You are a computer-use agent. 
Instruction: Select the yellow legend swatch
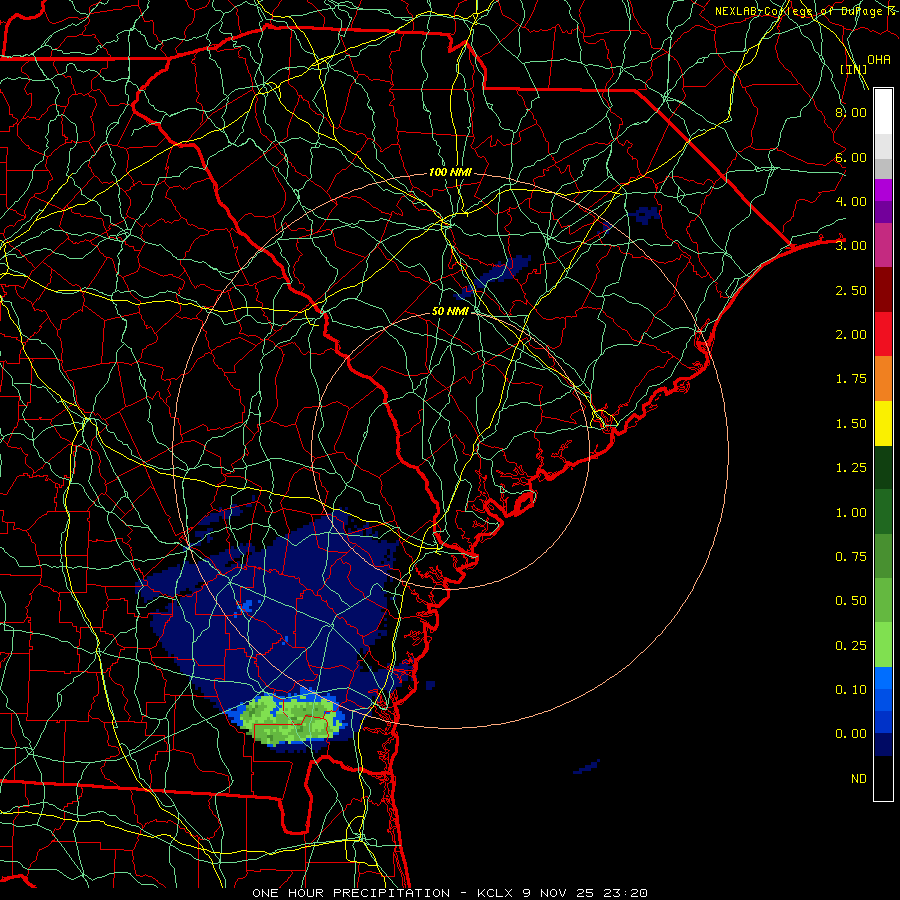[883, 423]
